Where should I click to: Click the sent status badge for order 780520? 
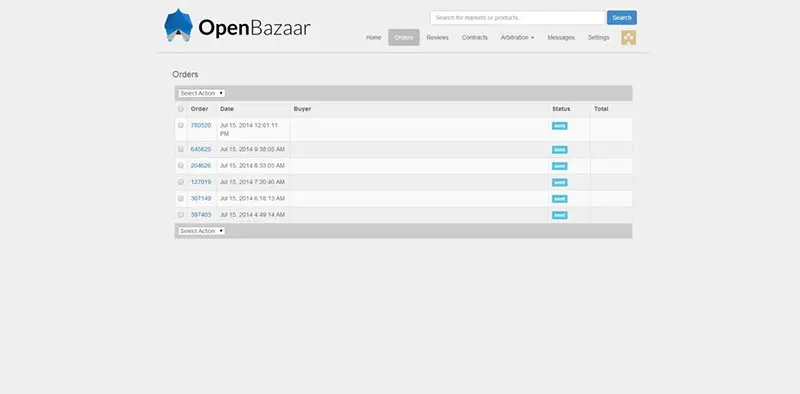pos(560,126)
